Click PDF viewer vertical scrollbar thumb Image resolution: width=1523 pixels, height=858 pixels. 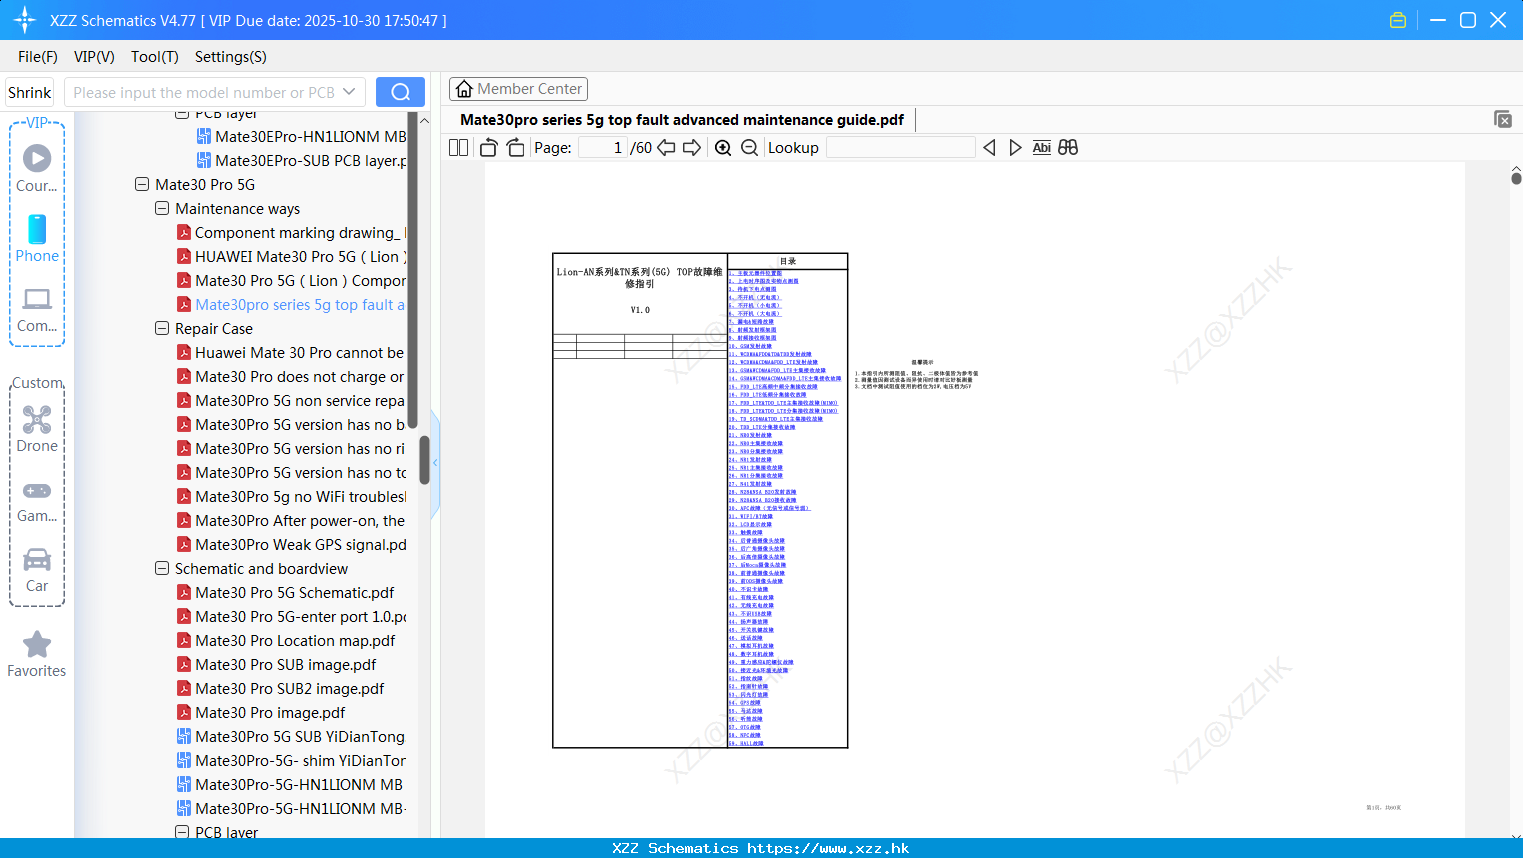(1516, 178)
